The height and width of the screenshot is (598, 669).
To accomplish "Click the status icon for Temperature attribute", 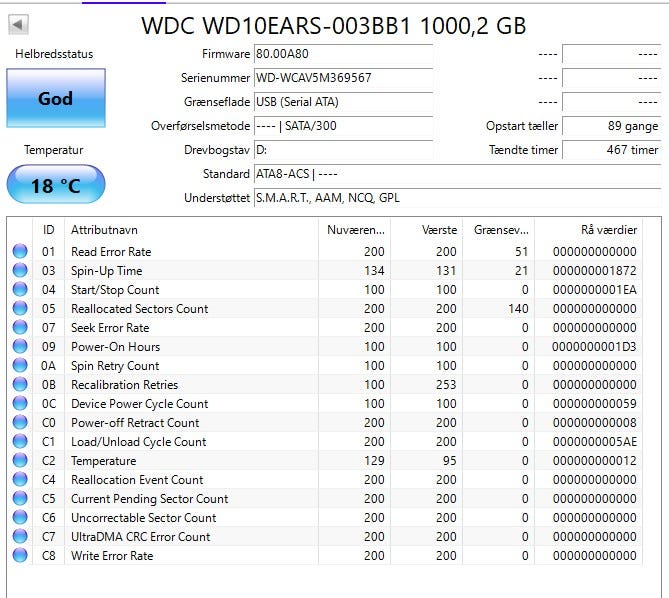I will tap(20, 460).
